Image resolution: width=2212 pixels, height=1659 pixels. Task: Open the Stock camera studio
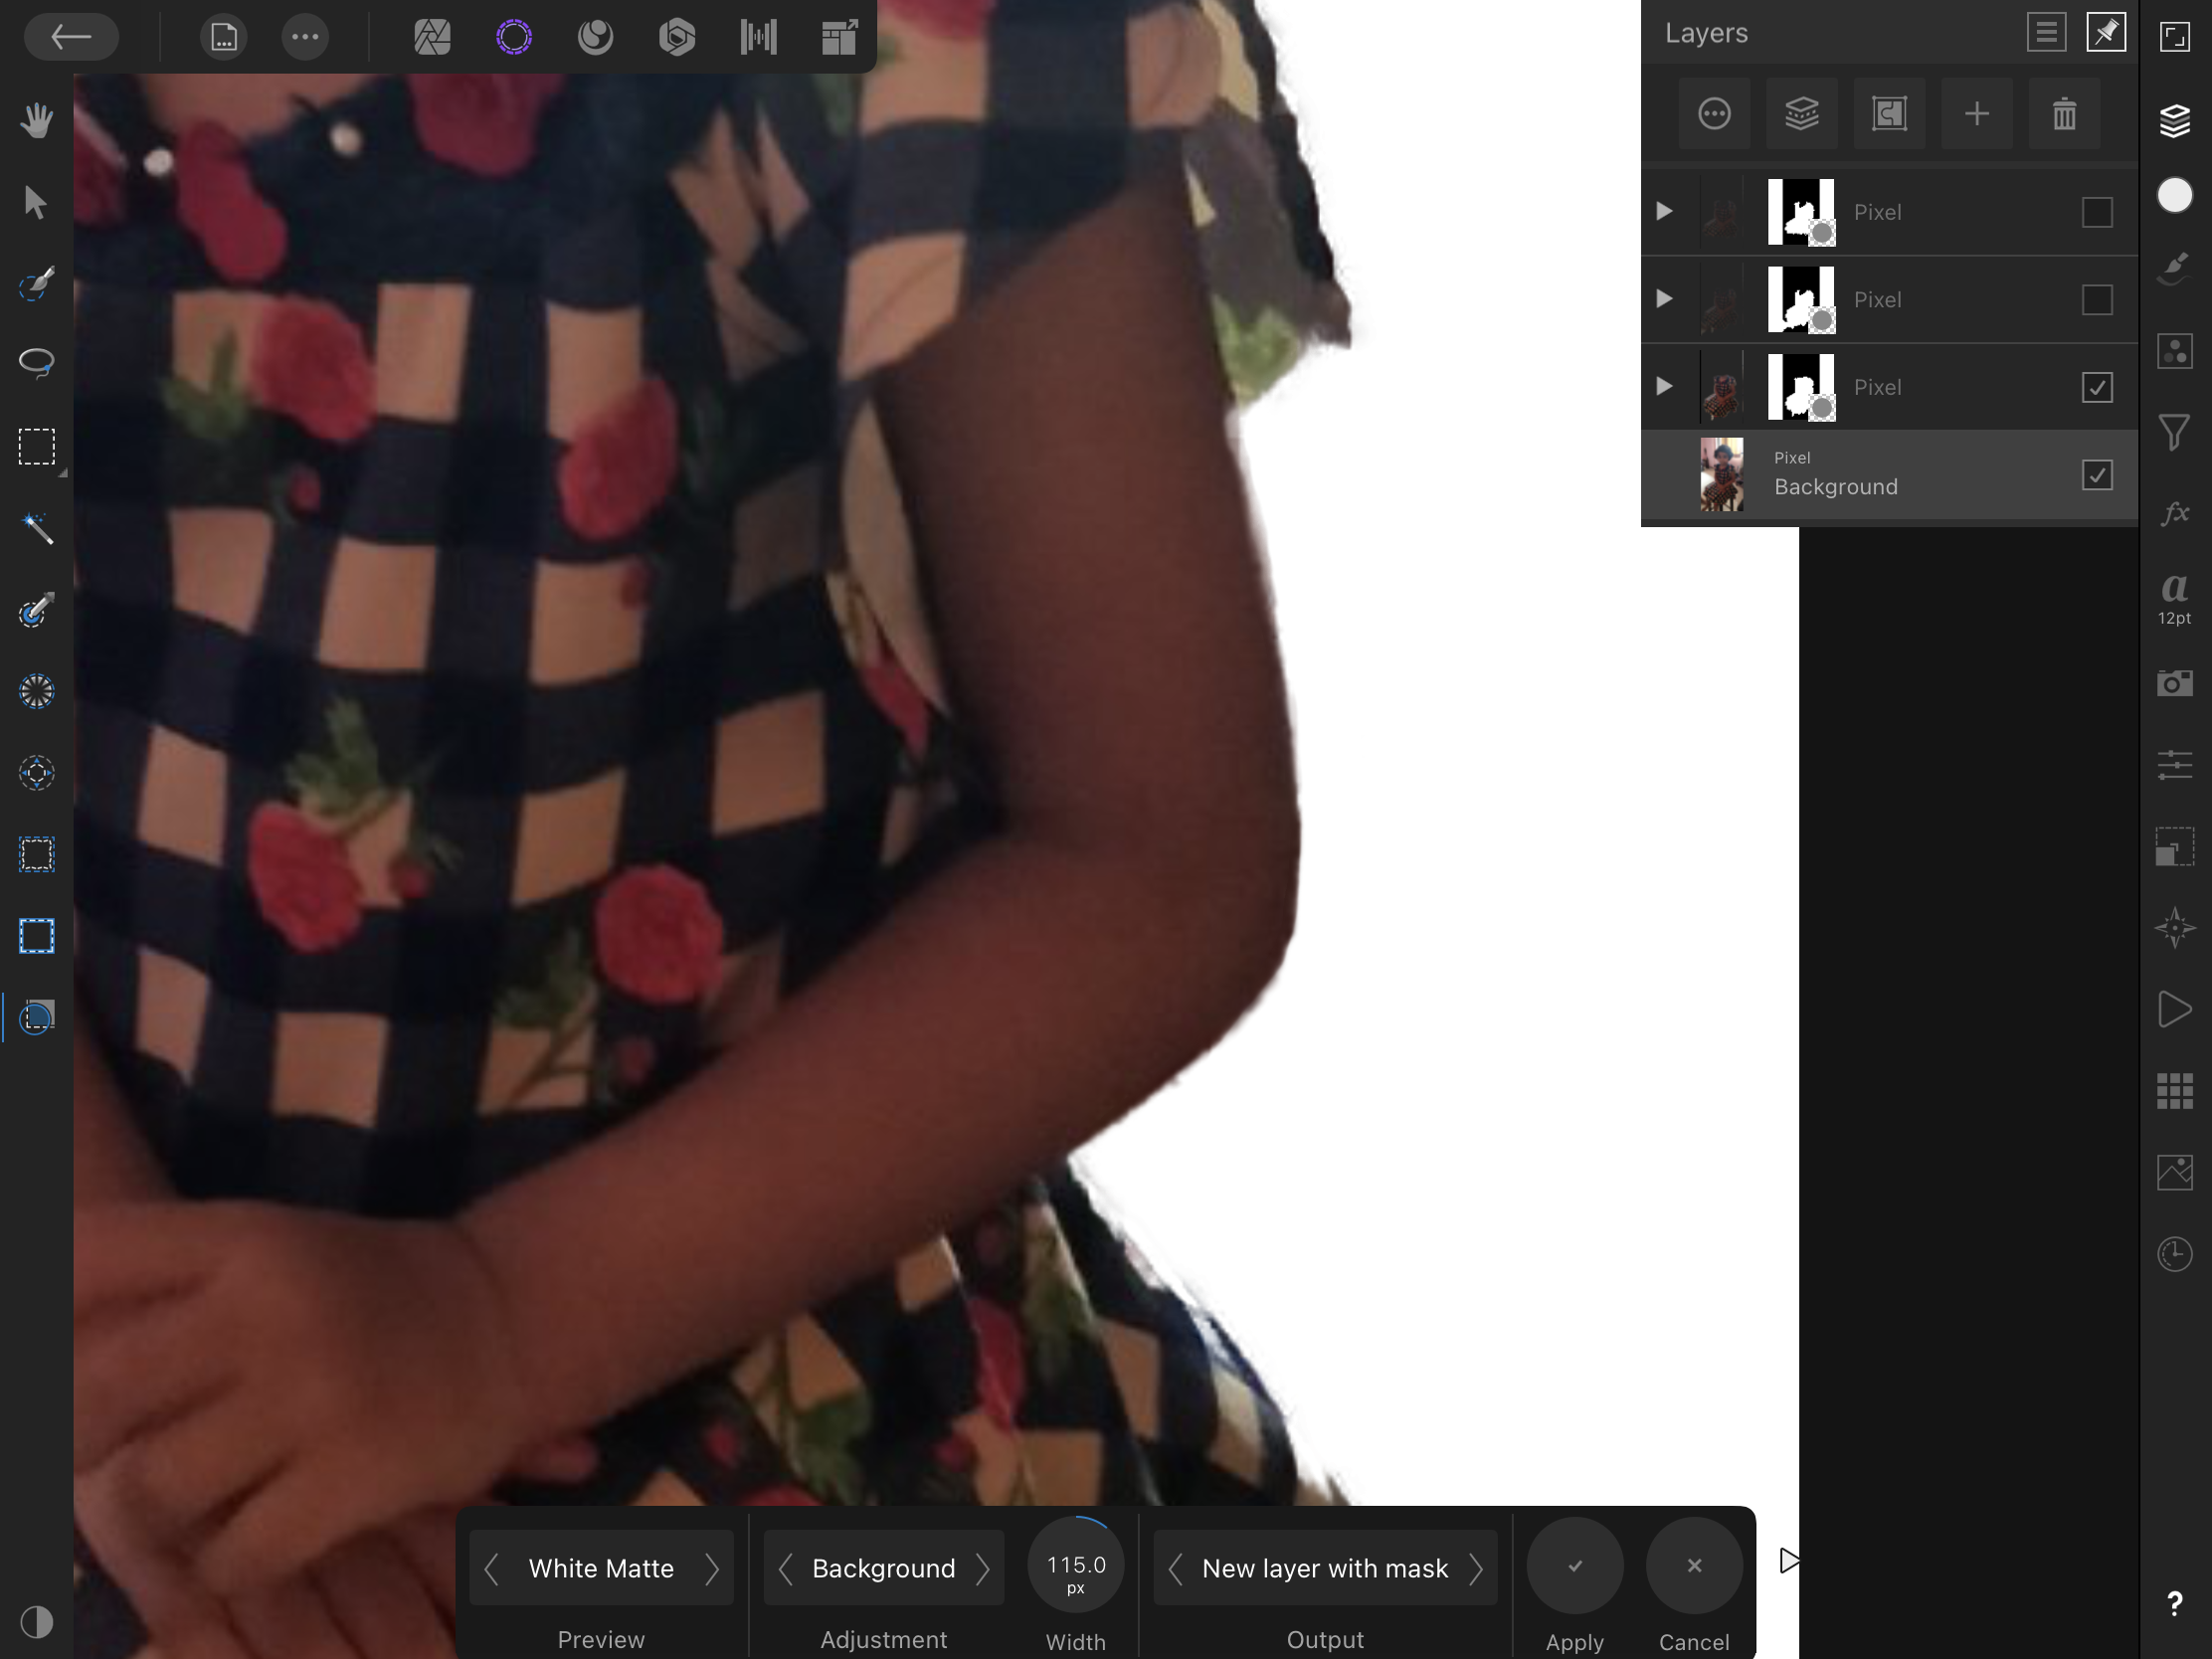(2175, 683)
